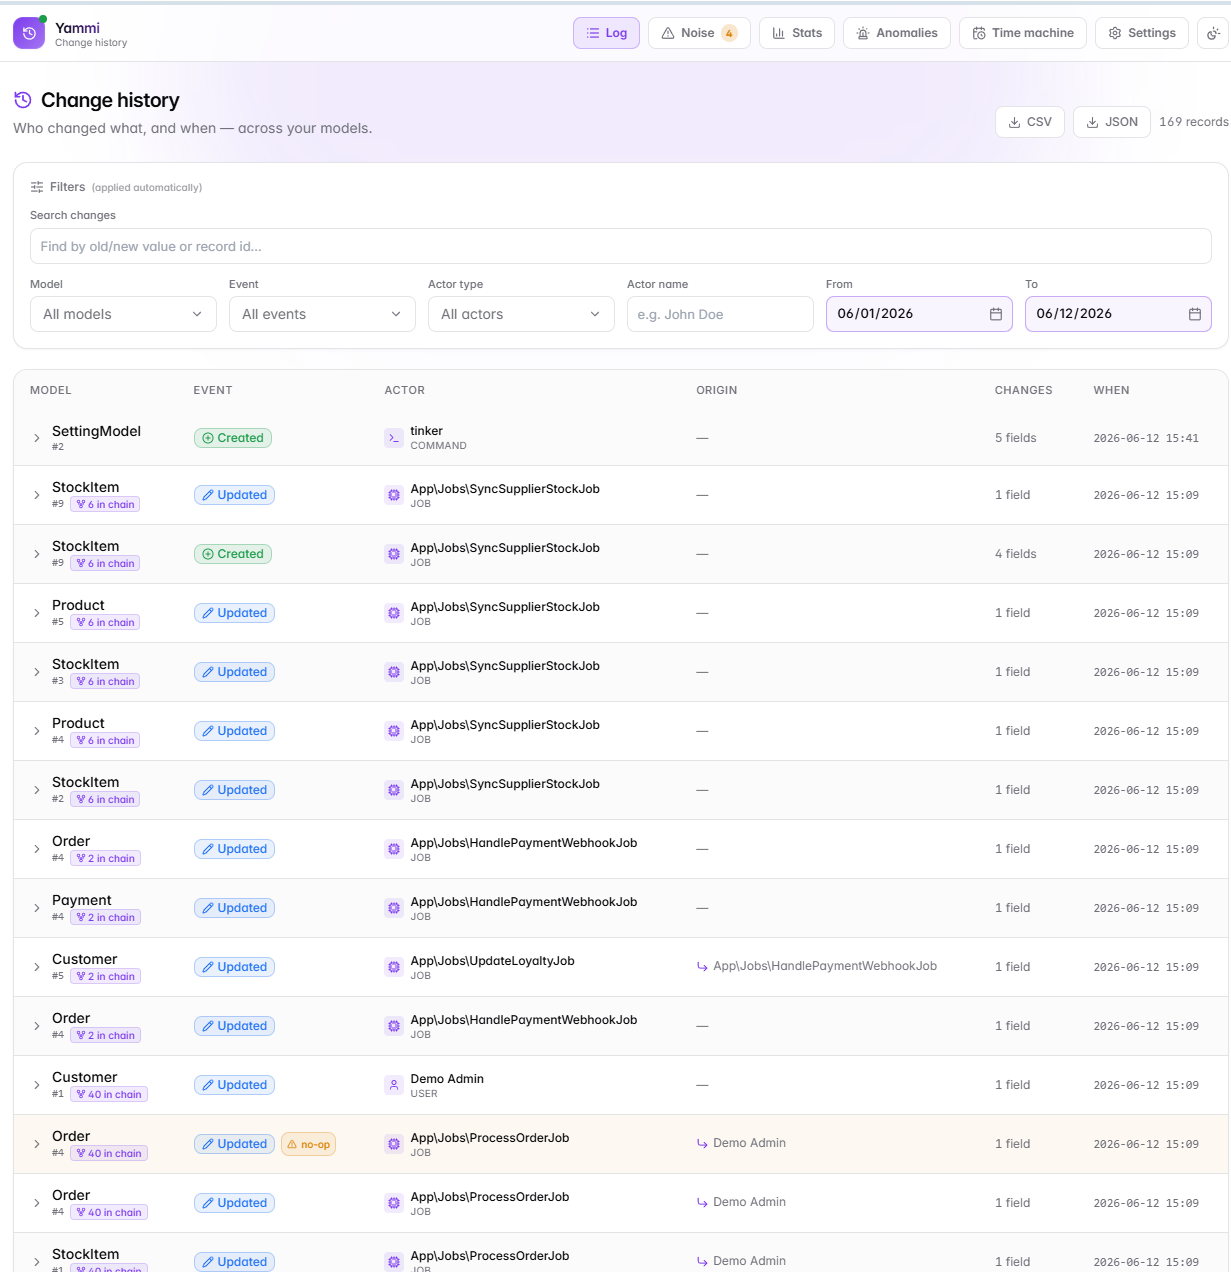
Task: Click the no-op warning badge
Action: click(308, 1144)
